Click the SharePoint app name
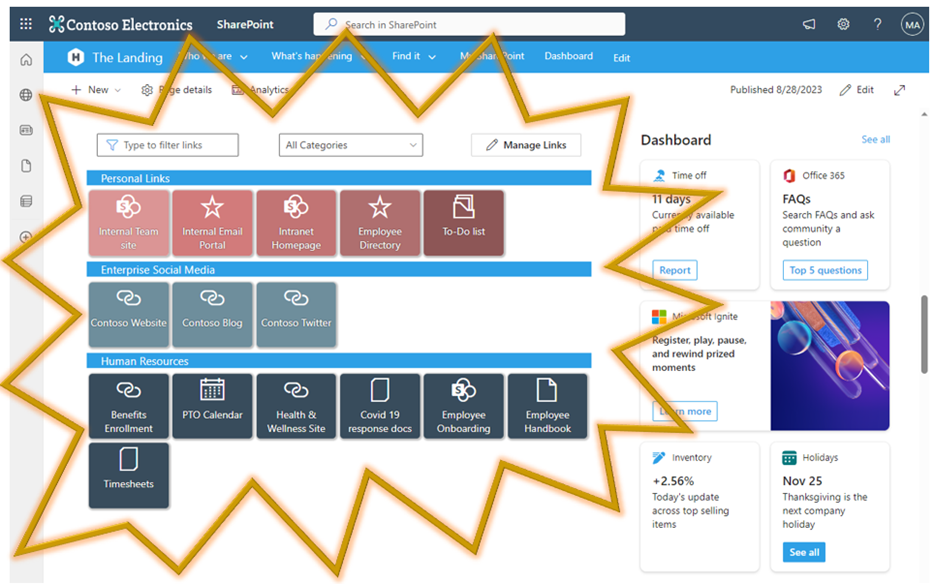Viewport: 934px width, 584px height. point(245,24)
